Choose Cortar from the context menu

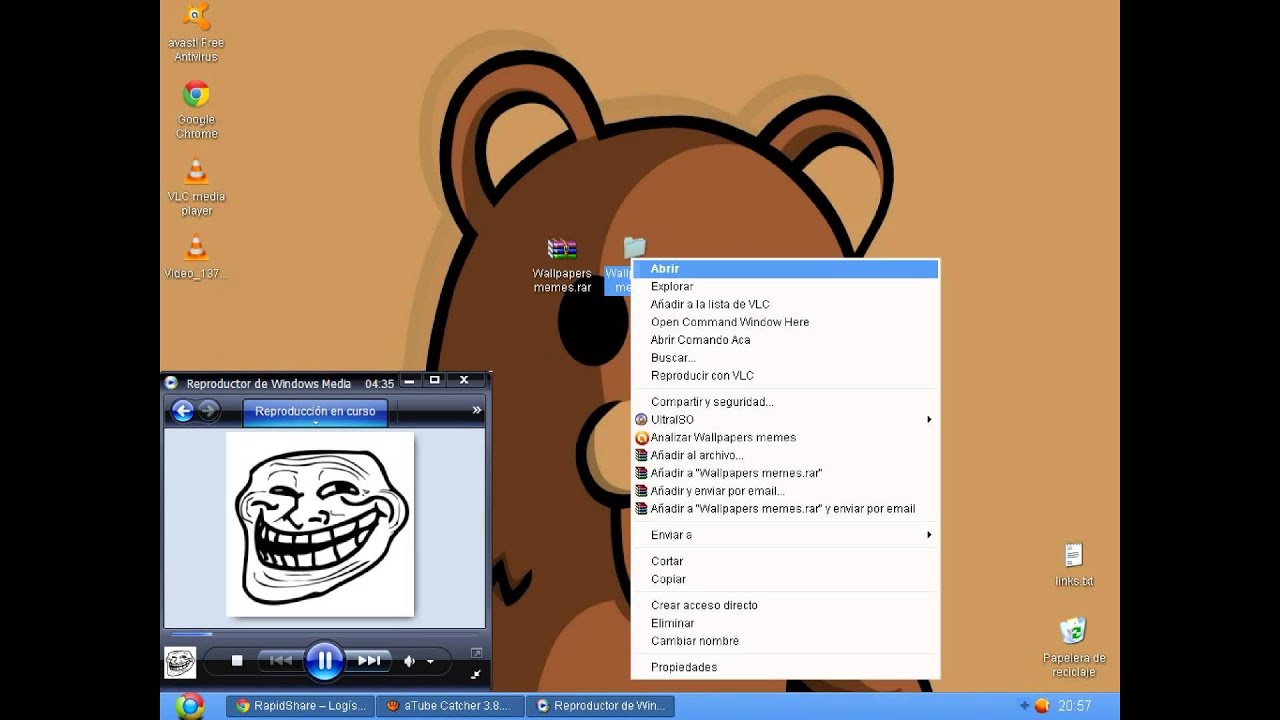click(785, 563)
